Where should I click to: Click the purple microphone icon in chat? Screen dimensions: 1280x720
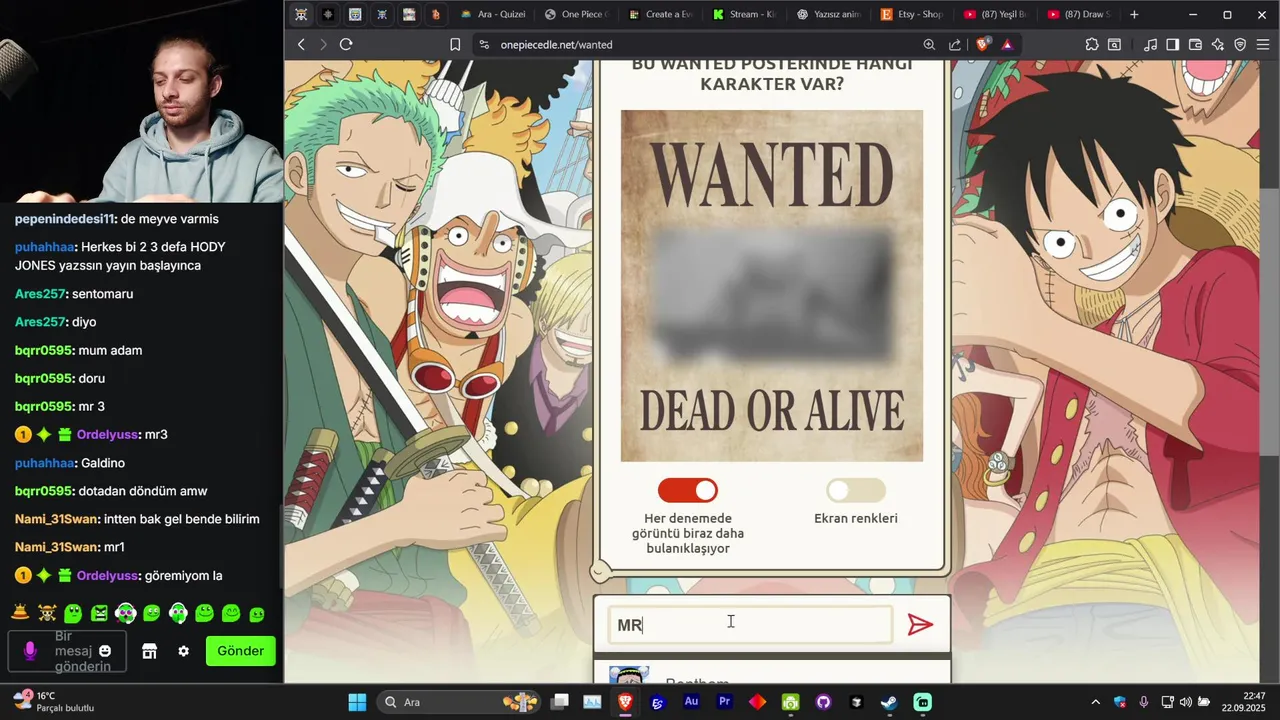coord(30,651)
